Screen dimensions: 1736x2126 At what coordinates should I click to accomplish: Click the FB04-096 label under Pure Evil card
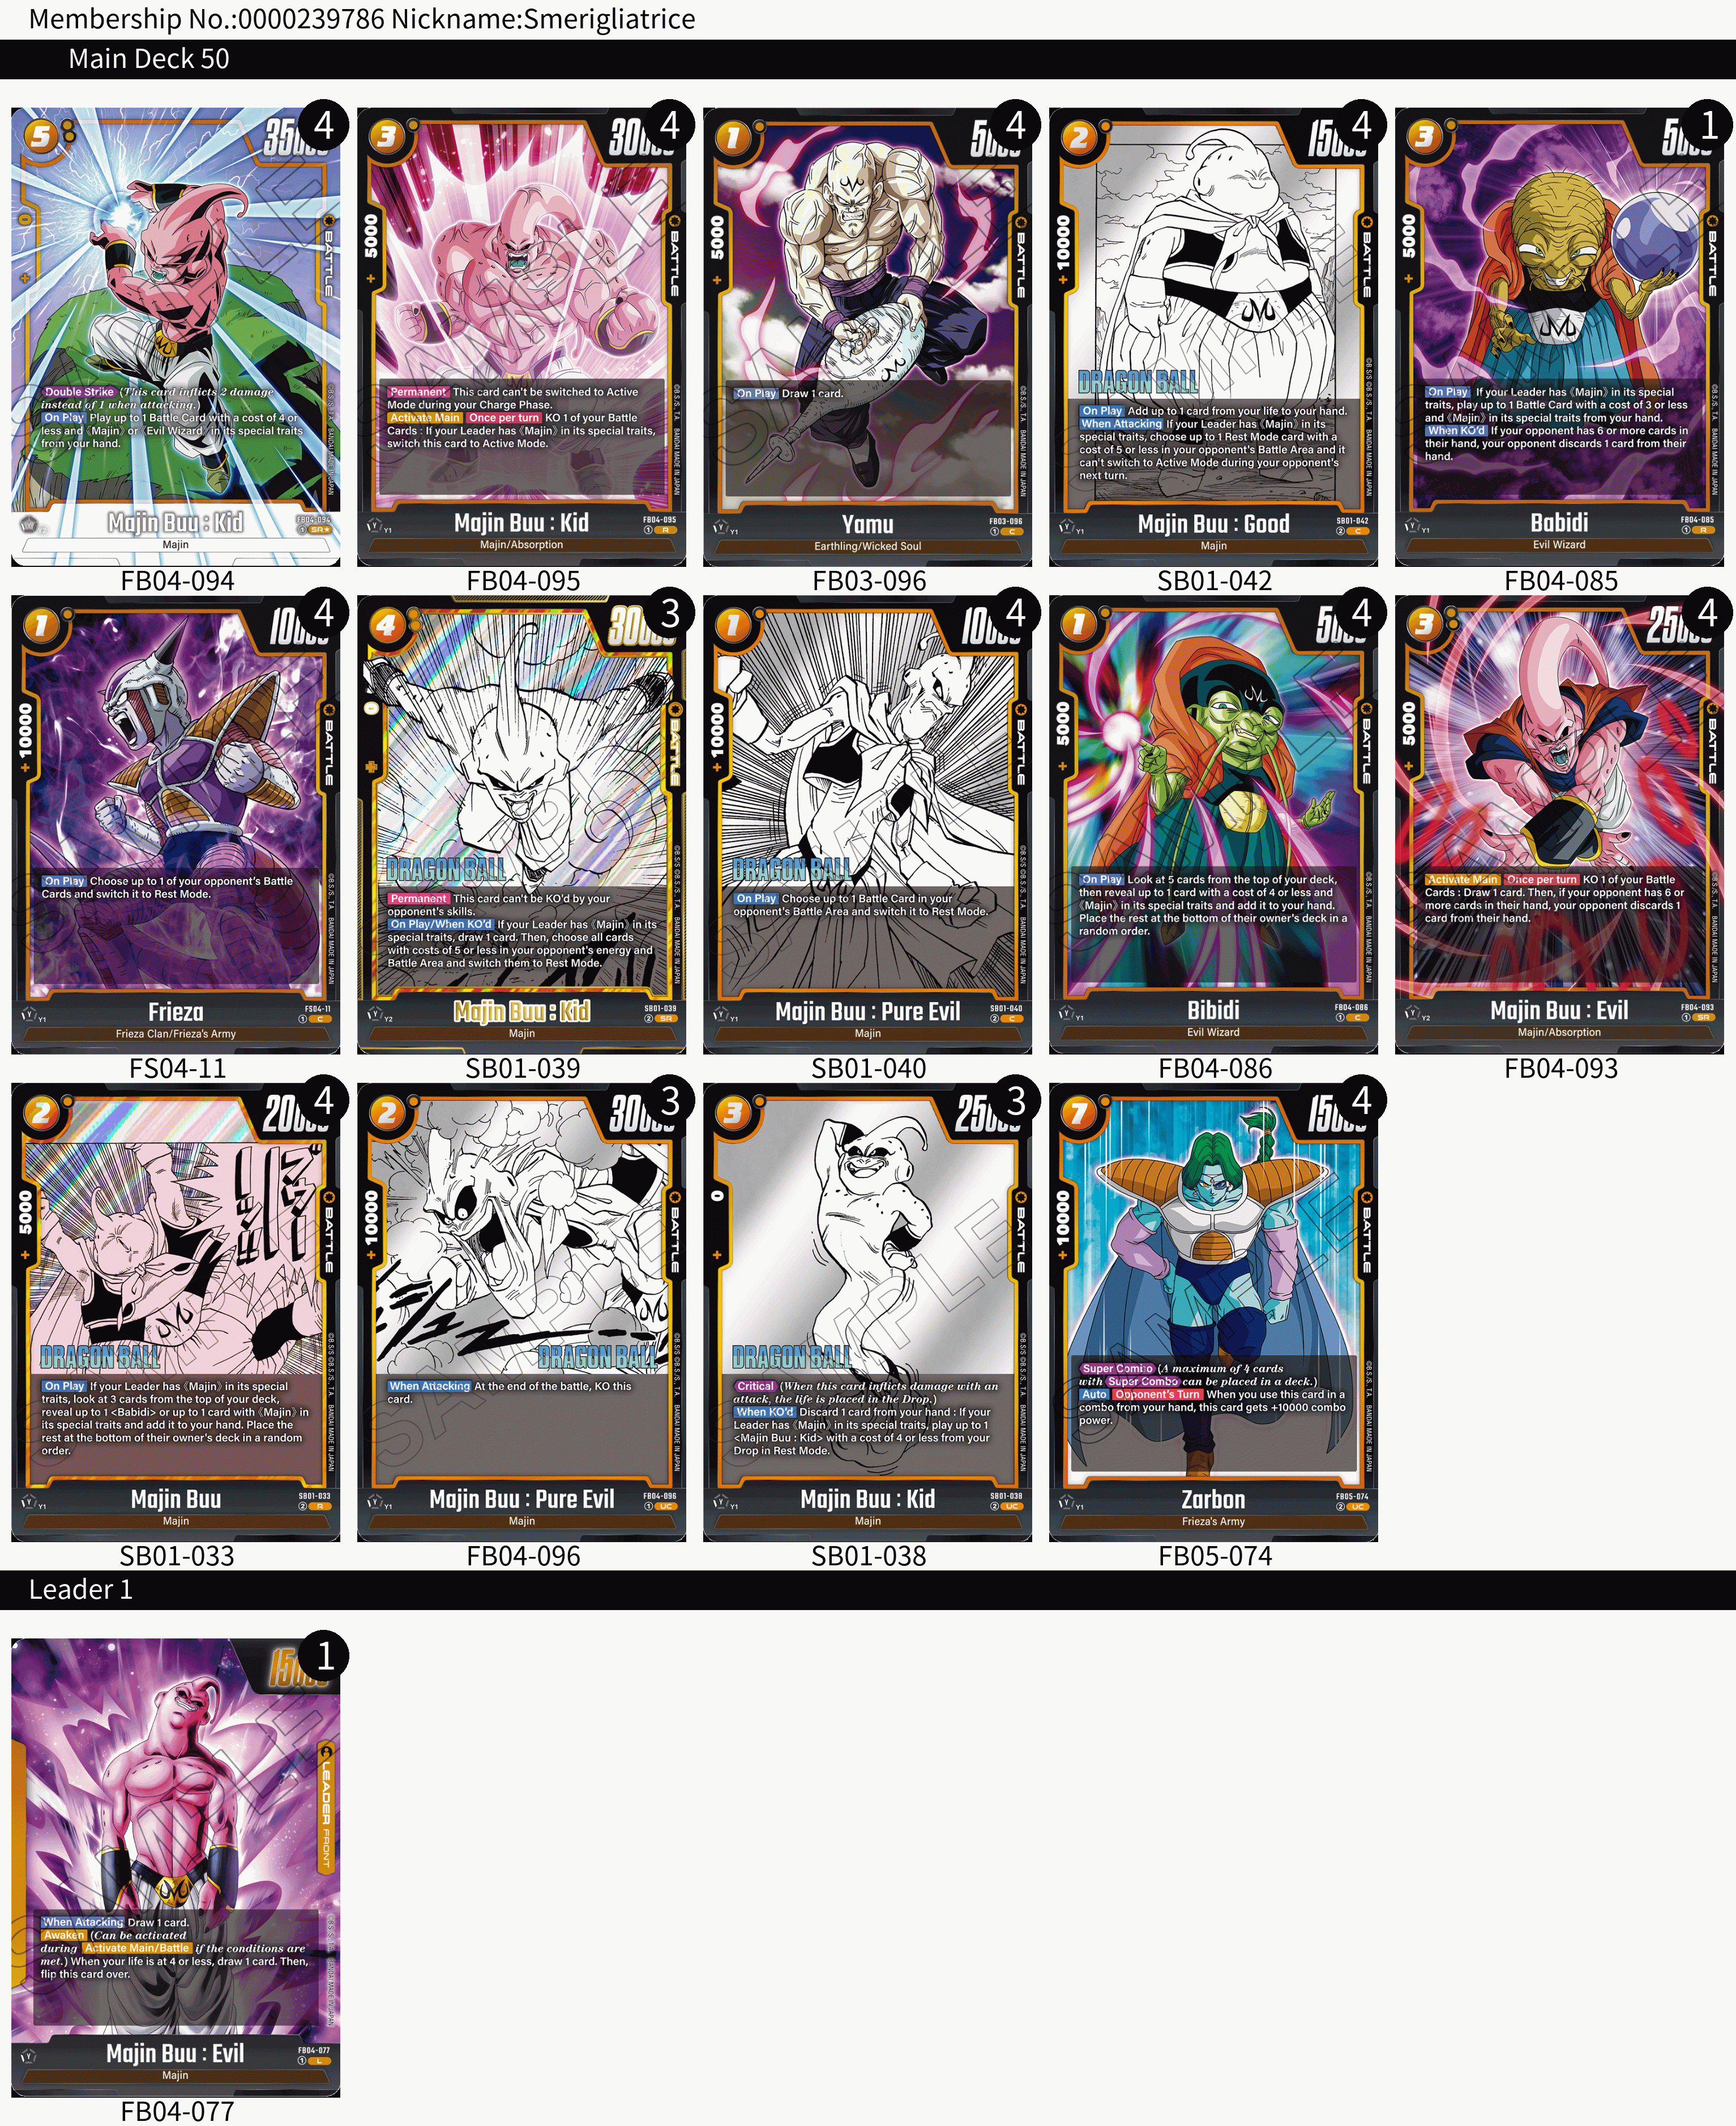tap(523, 1556)
